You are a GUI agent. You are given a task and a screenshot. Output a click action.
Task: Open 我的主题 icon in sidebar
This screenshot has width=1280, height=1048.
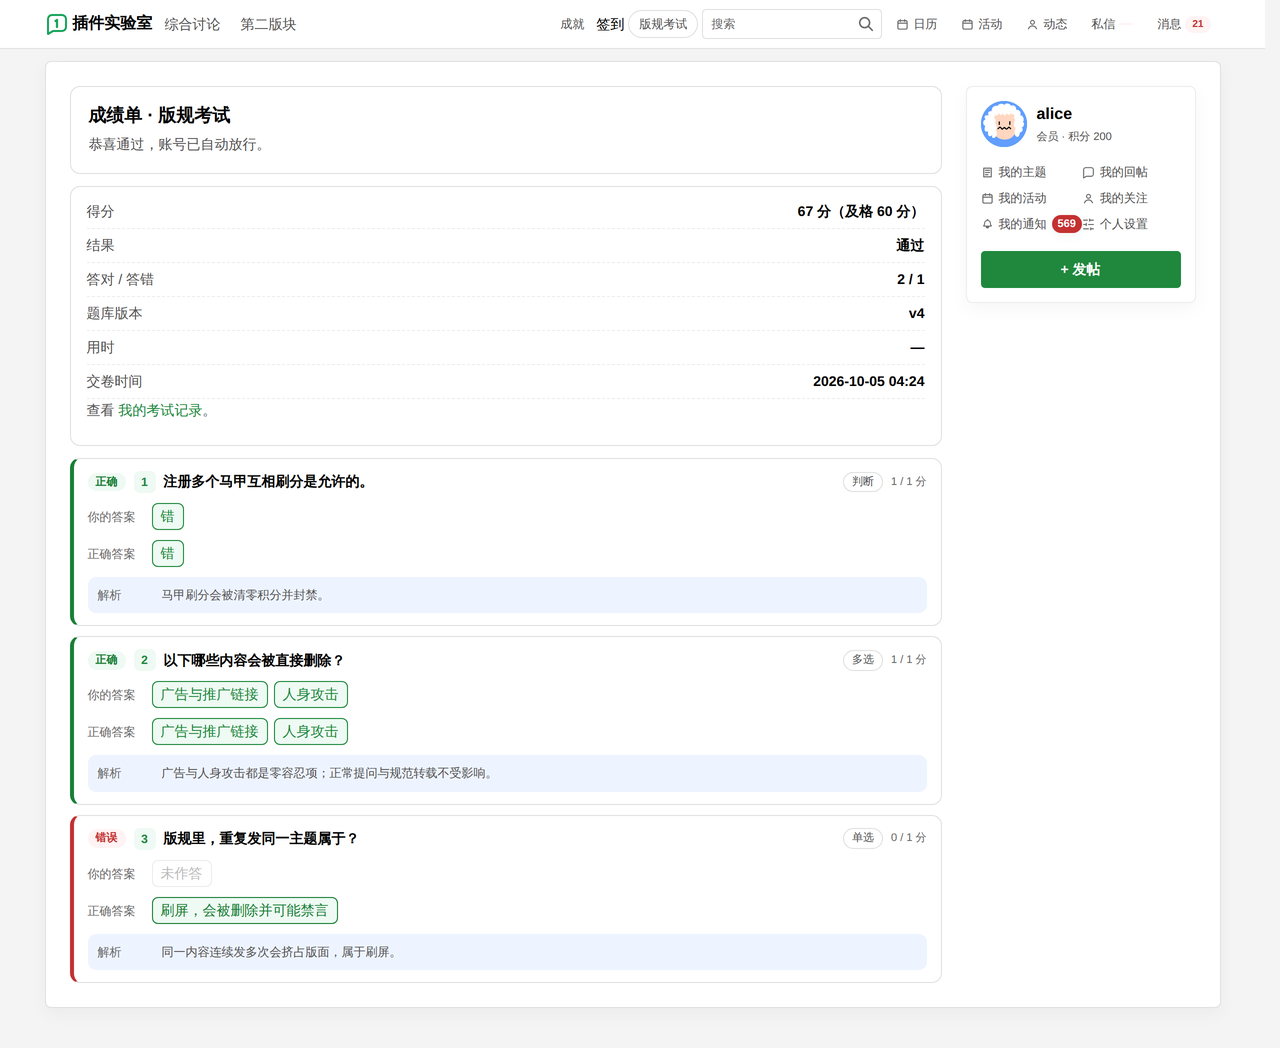[987, 173]
